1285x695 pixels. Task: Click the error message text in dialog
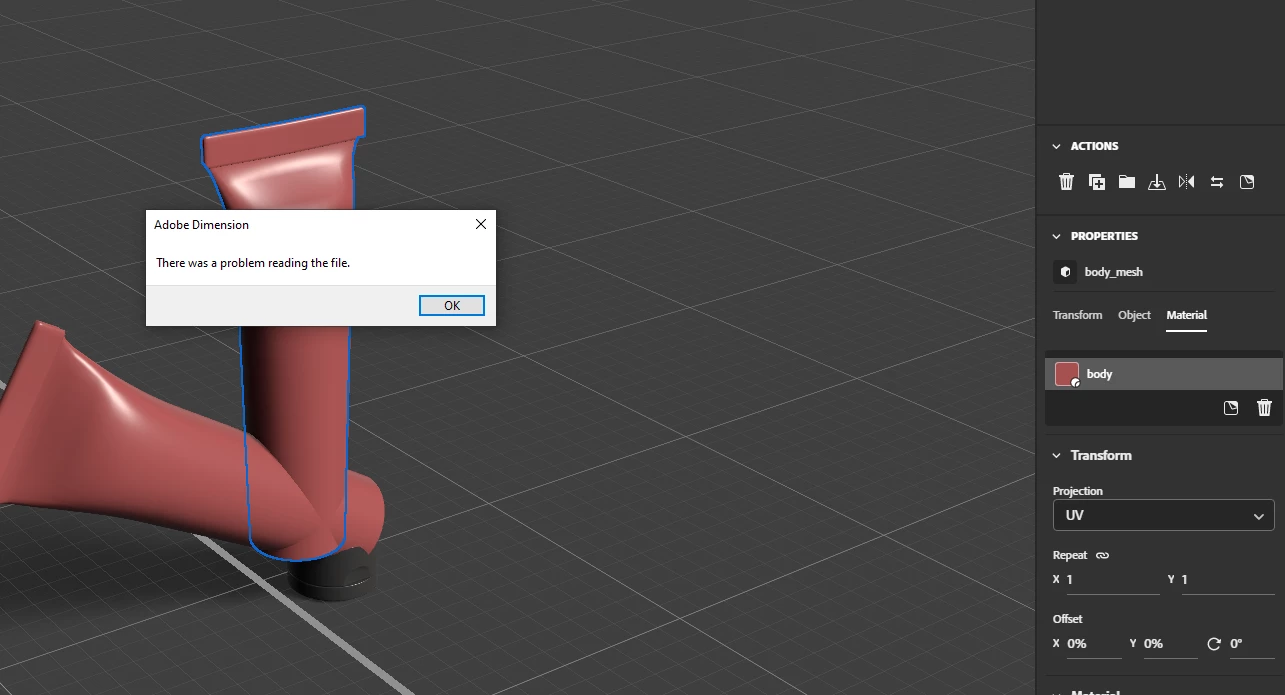[253, 263]
